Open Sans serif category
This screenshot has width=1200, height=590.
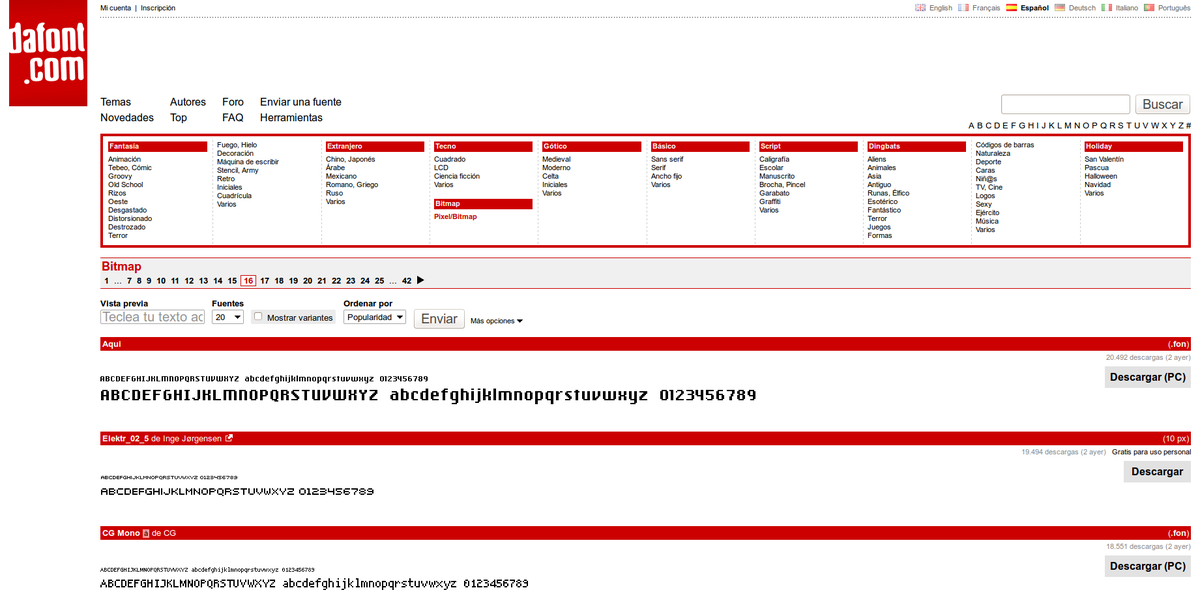[667, 159]
